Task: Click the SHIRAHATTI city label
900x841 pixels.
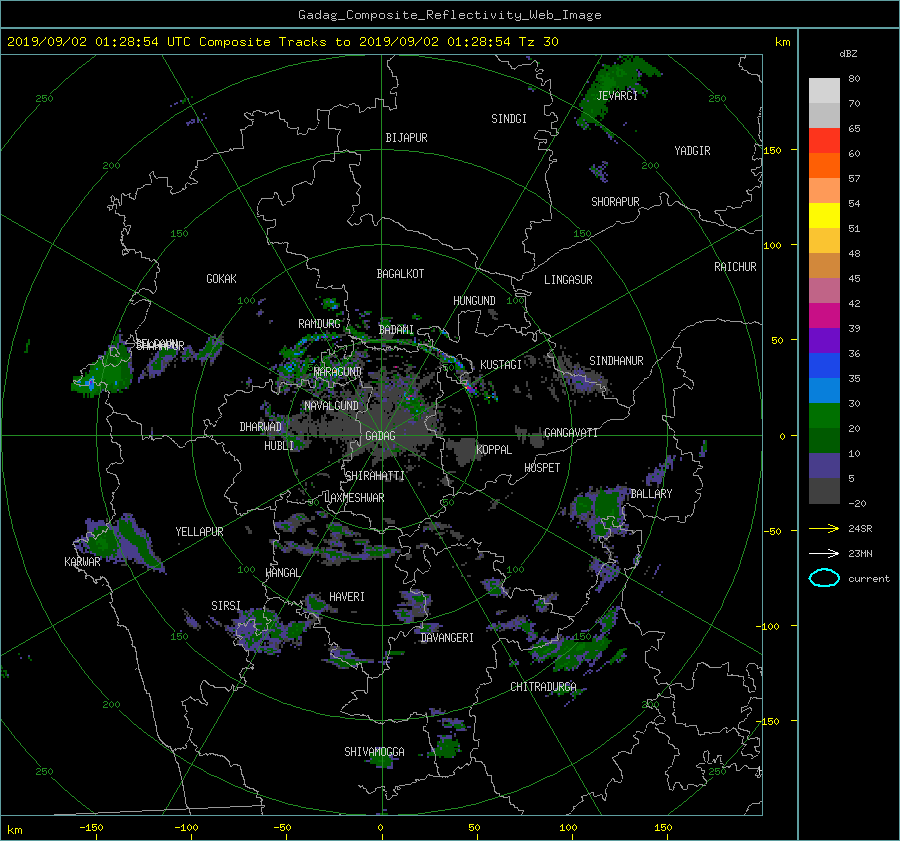Action: 375,476
